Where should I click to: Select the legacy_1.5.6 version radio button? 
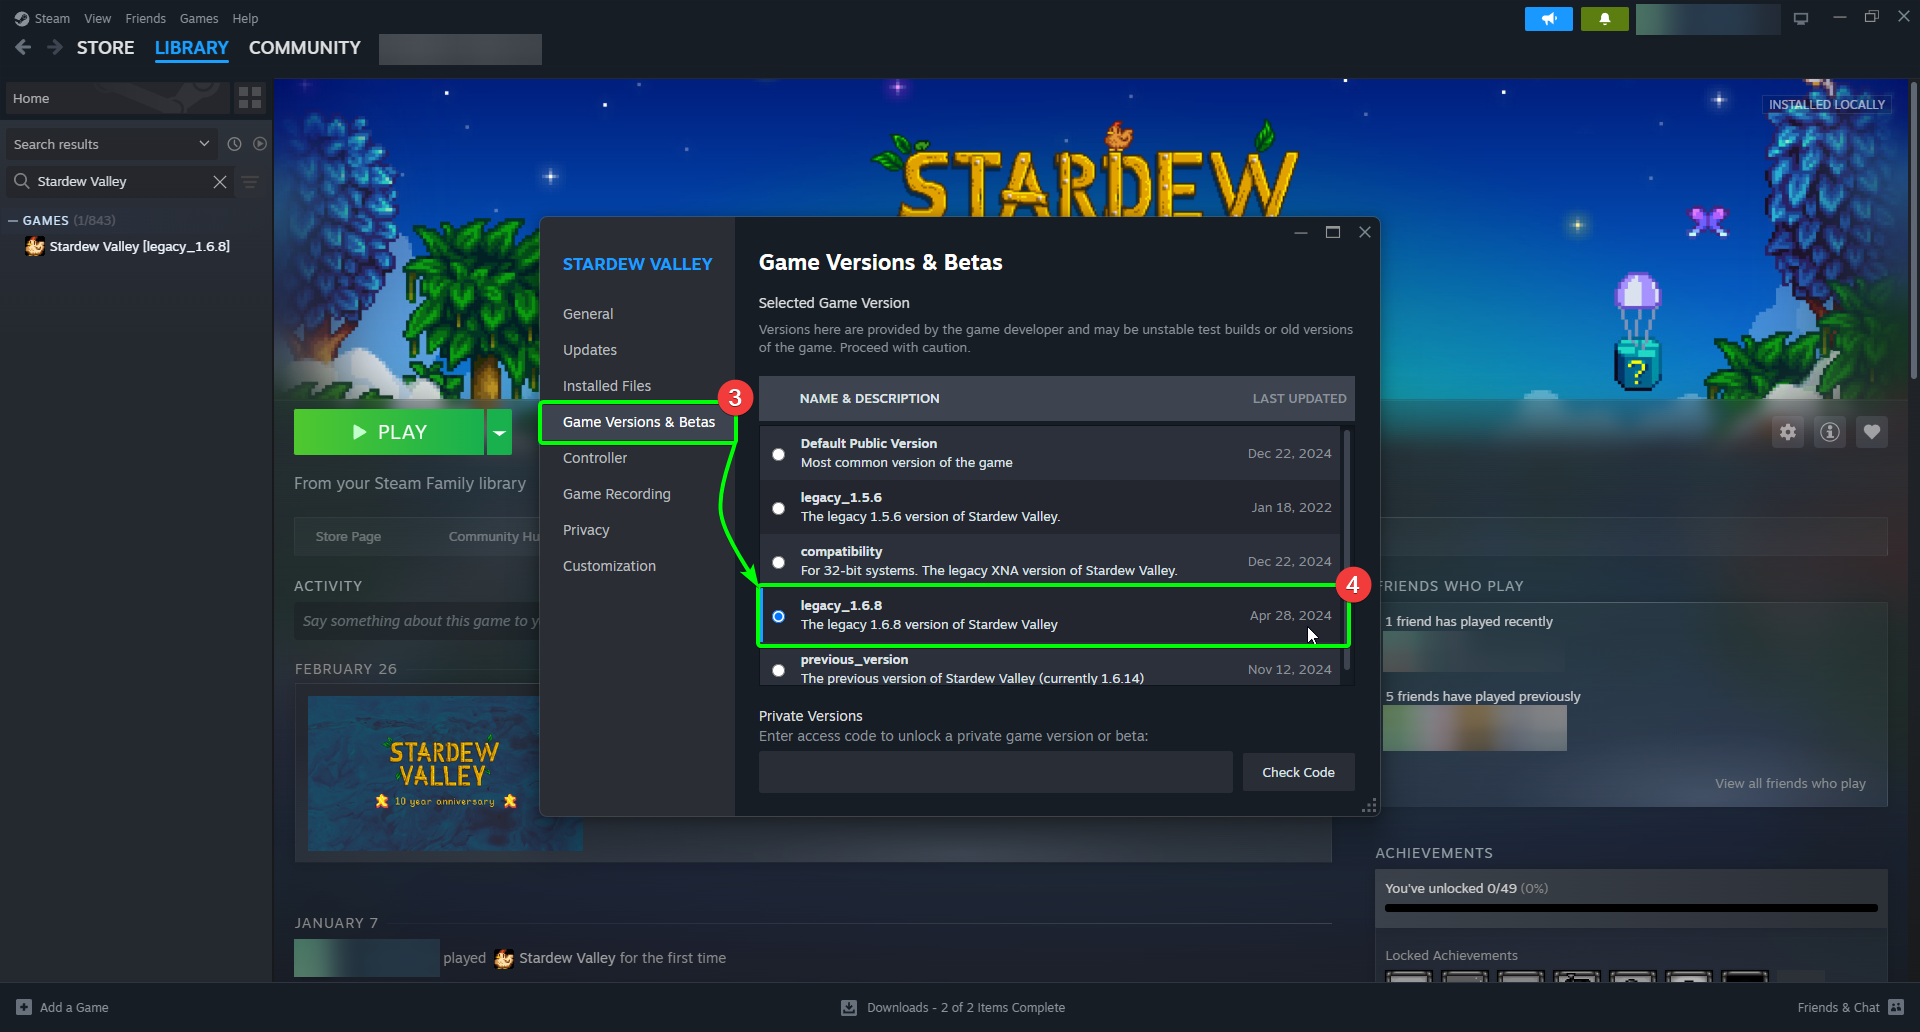point(778,508)
